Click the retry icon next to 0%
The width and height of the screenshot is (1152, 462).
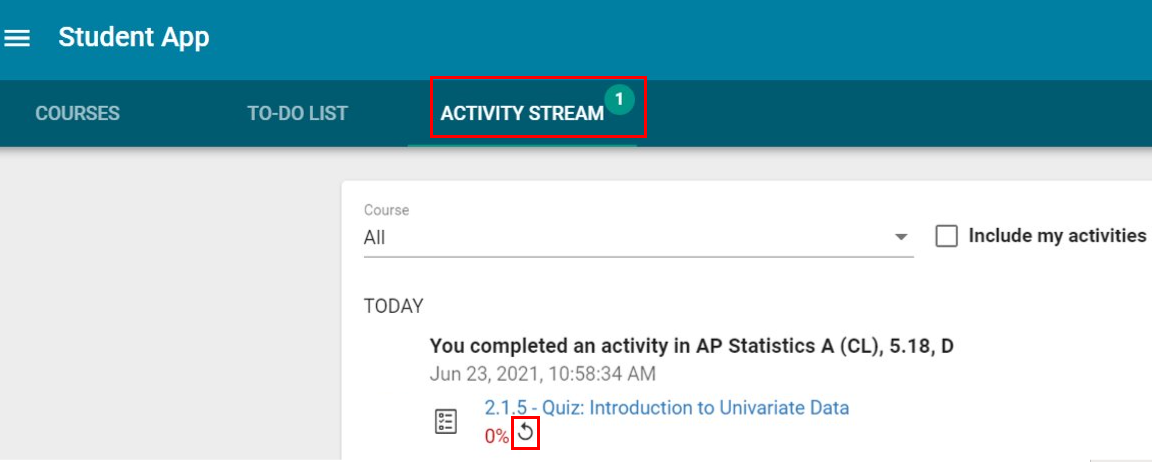[525, 433]
